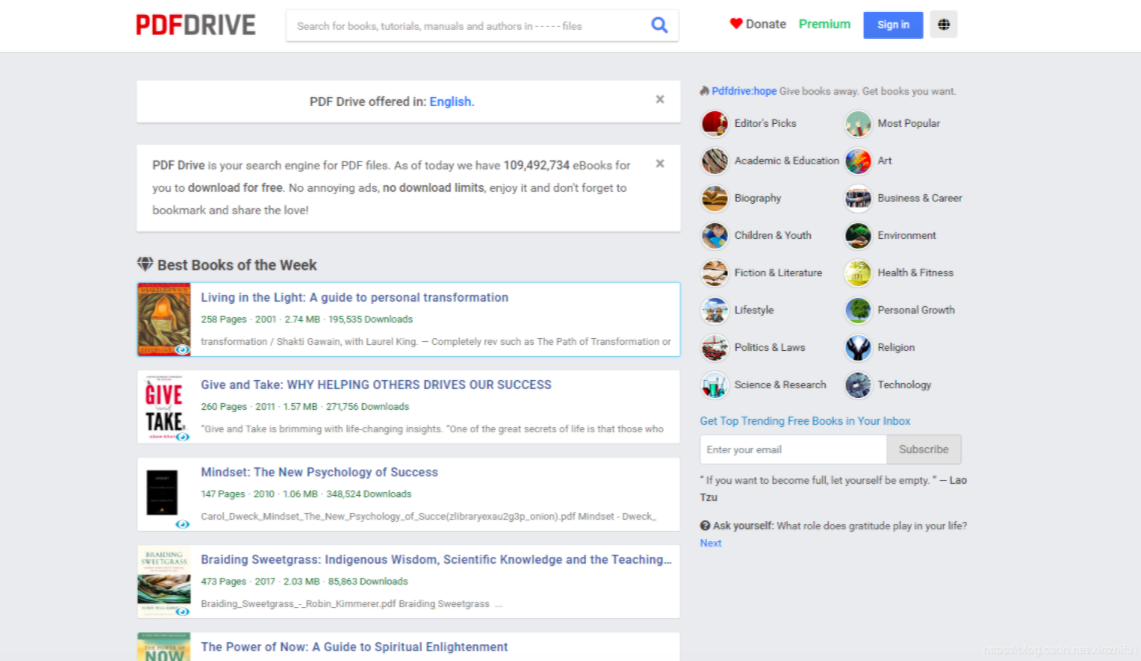The height and width of the screenshot is (661, 1141).
Task: Preview Braiding Sweetgrass eye icon
Action: (x=183, y=611)
